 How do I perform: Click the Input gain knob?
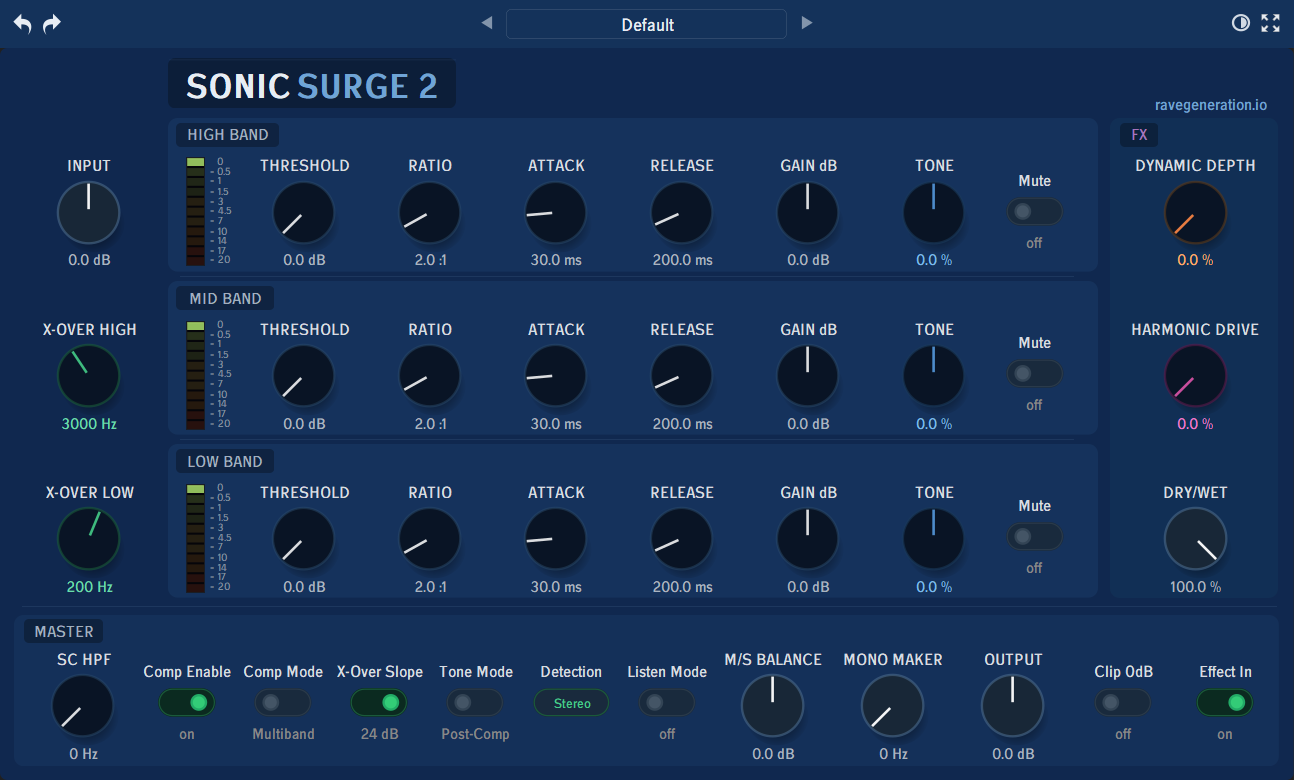point(88,212)
